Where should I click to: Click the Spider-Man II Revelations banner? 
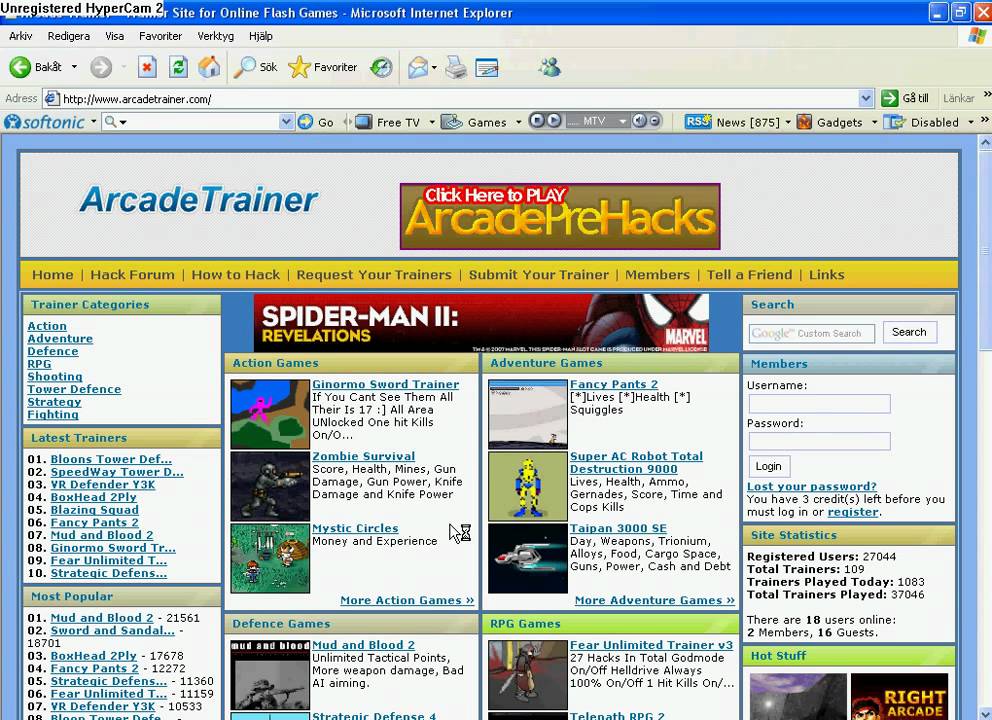(x=481, y=323)
